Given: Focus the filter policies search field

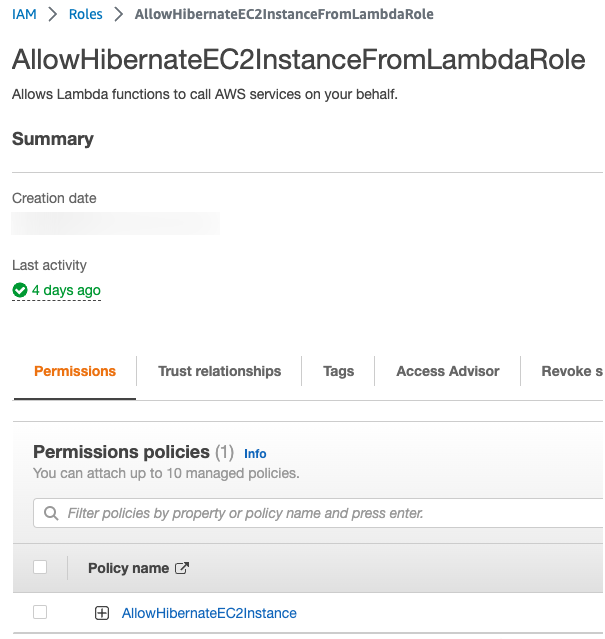Looking at the screenshot, I should (300, 514).
